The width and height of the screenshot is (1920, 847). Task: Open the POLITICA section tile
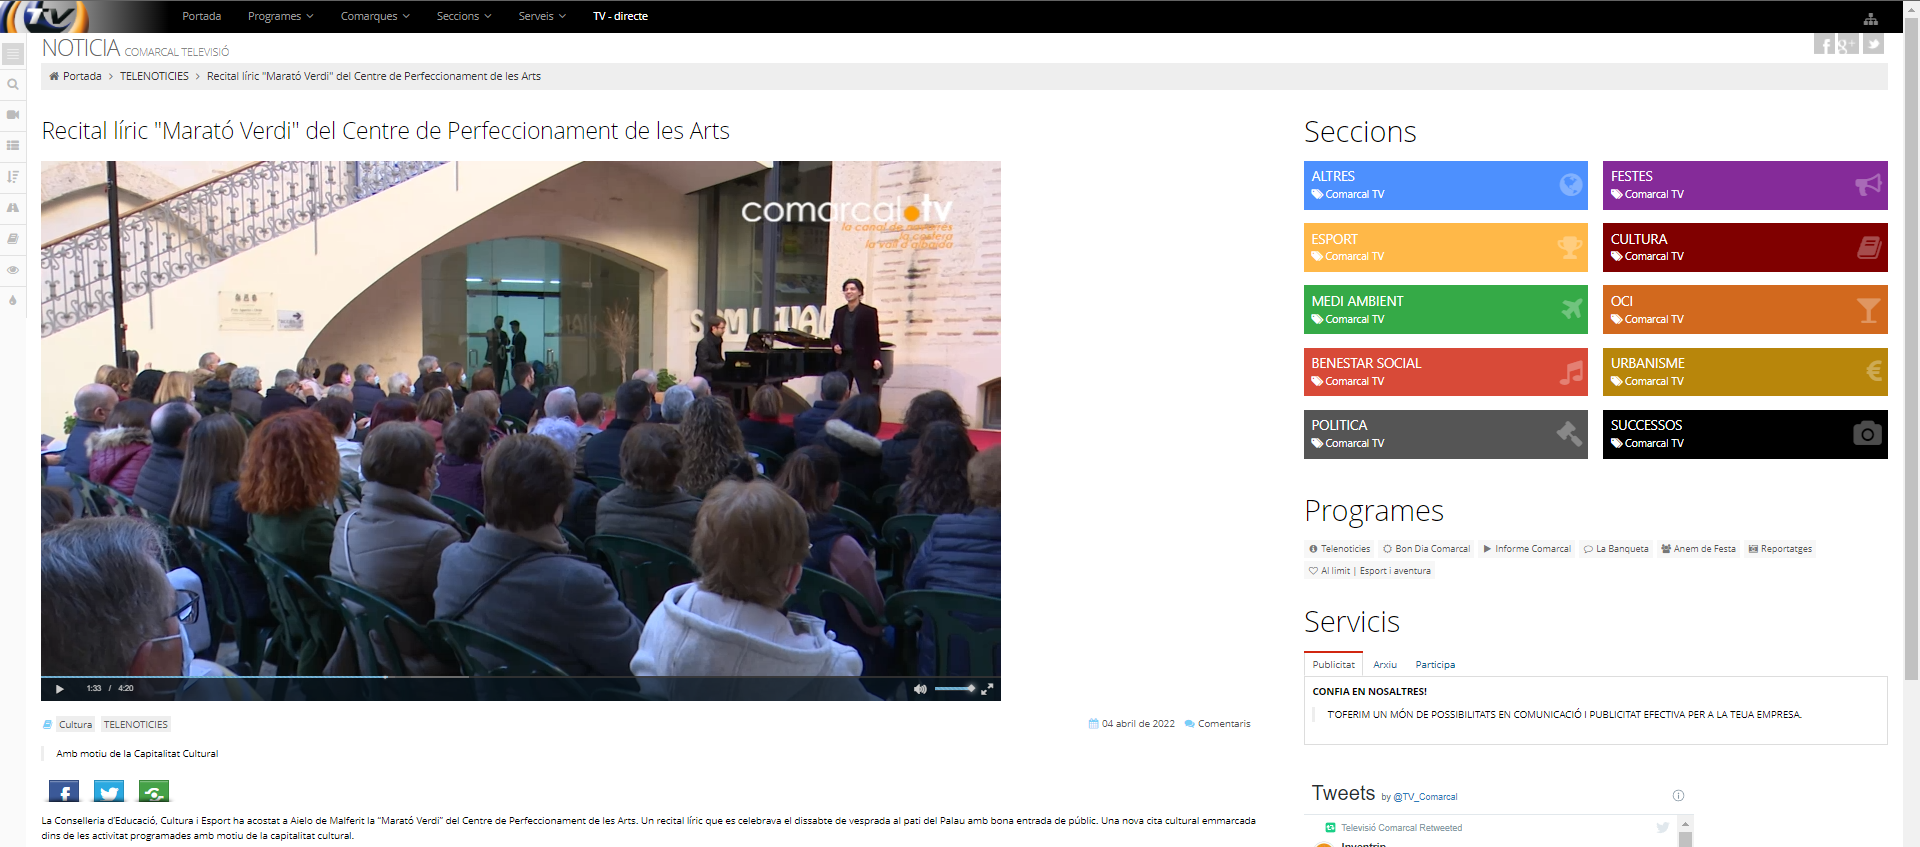[x=1445, y=434]
